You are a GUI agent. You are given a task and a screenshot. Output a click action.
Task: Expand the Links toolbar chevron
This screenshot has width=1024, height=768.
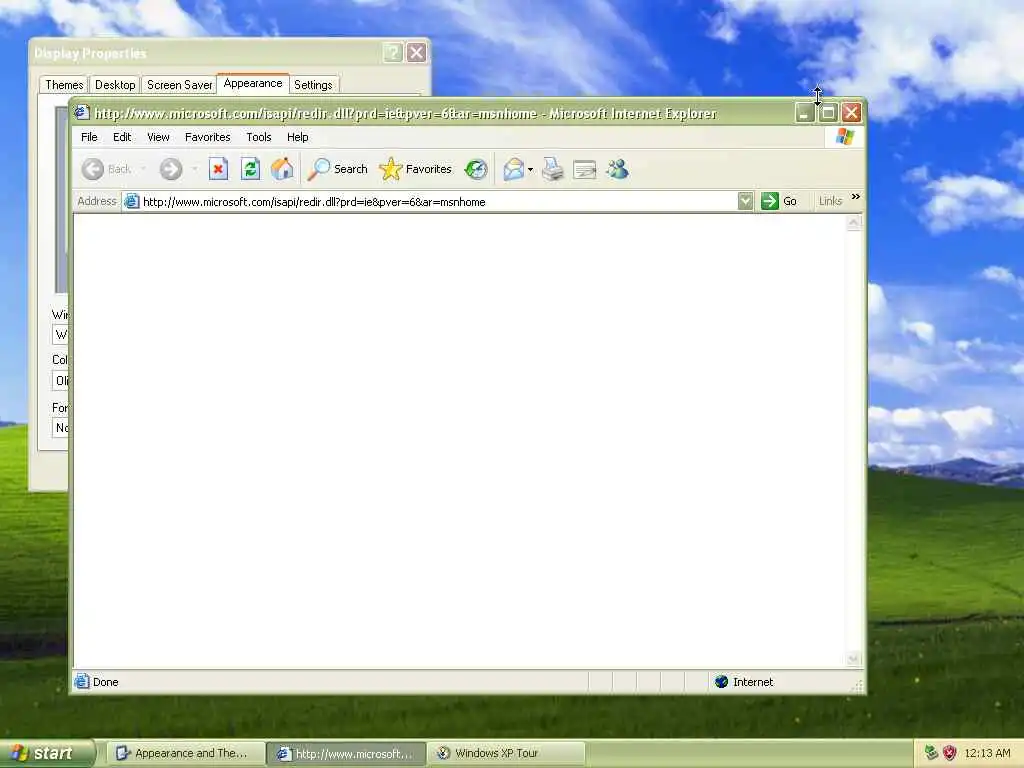tap(856, 197)
